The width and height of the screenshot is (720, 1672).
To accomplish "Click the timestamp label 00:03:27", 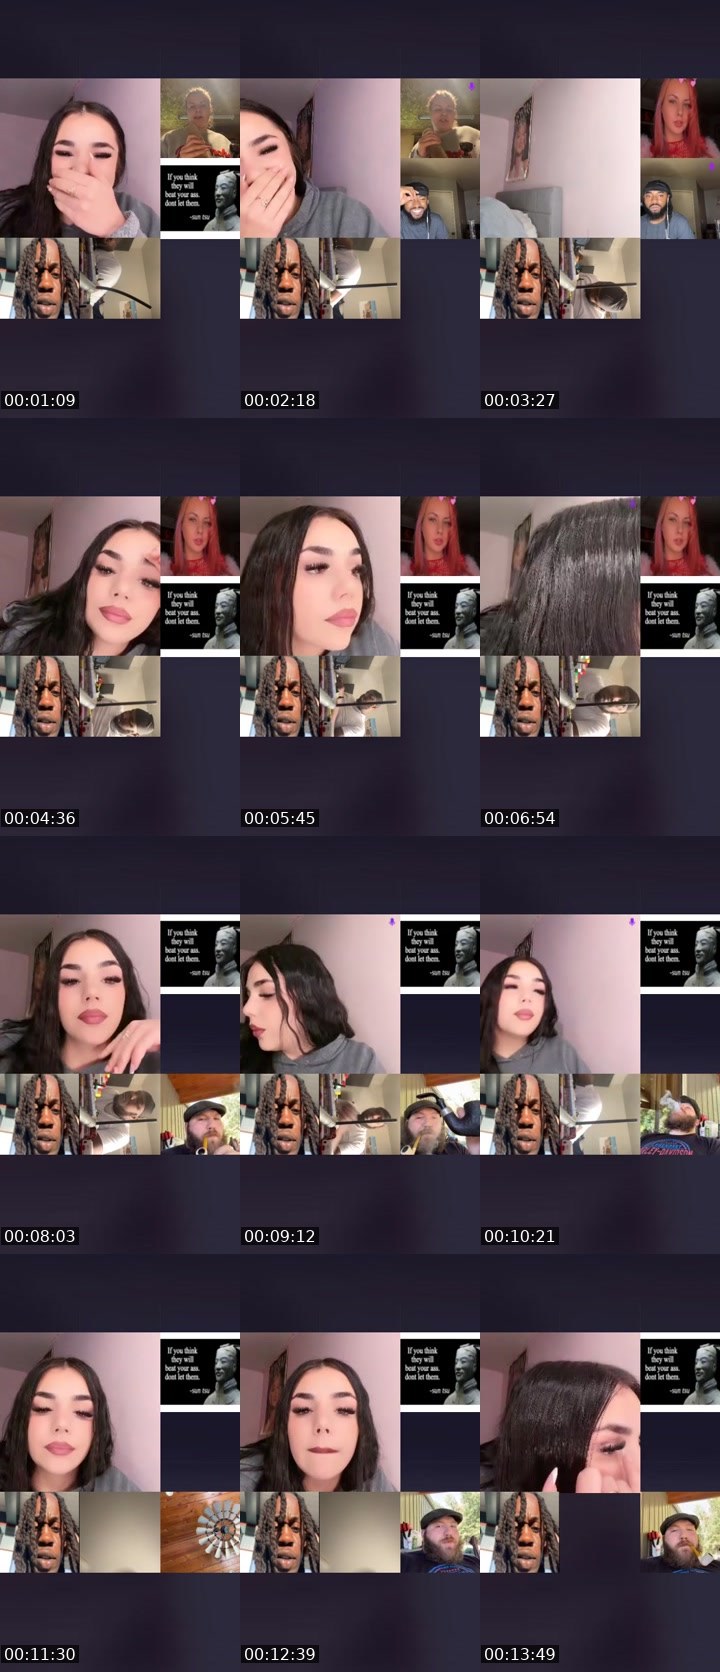I will [x=520, y=400].
